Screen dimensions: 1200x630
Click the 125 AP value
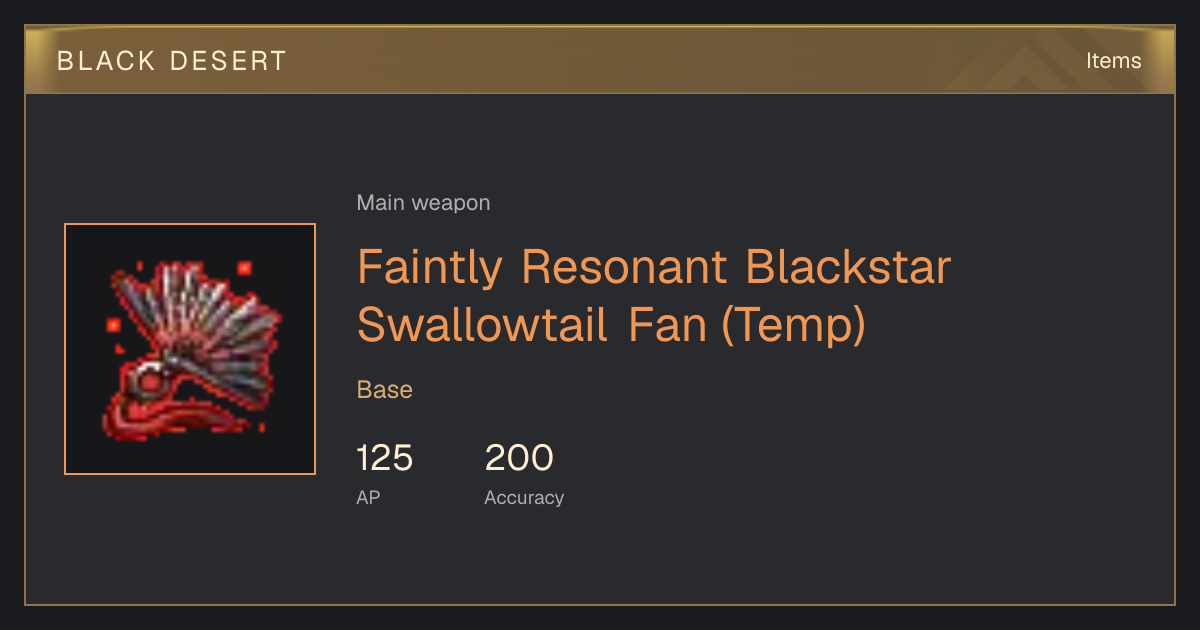tap(385, 458)
